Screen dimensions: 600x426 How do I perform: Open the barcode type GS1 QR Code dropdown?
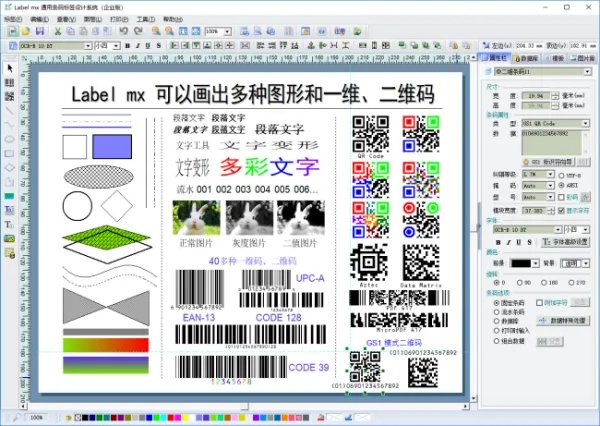click(586, 123)
